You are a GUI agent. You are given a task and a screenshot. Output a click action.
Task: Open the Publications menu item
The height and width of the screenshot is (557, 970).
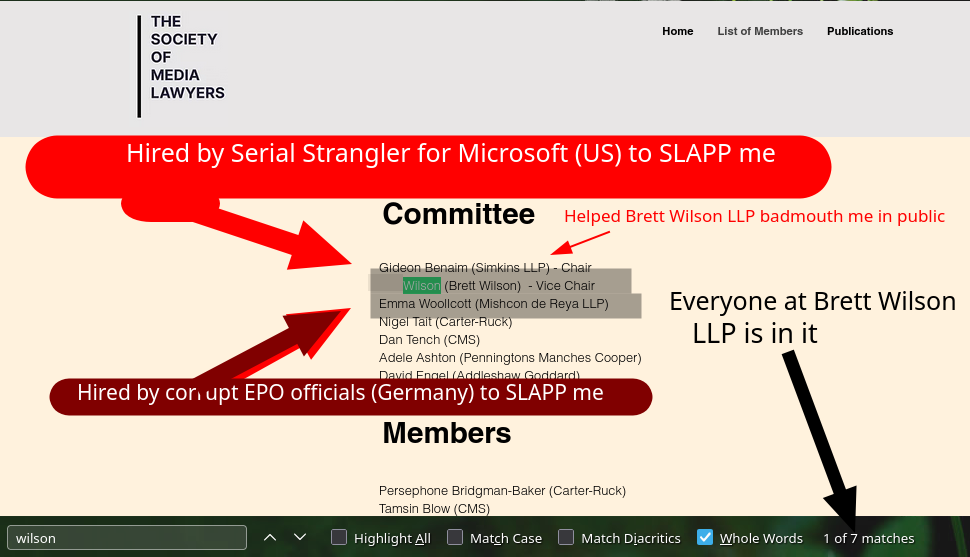860,31
